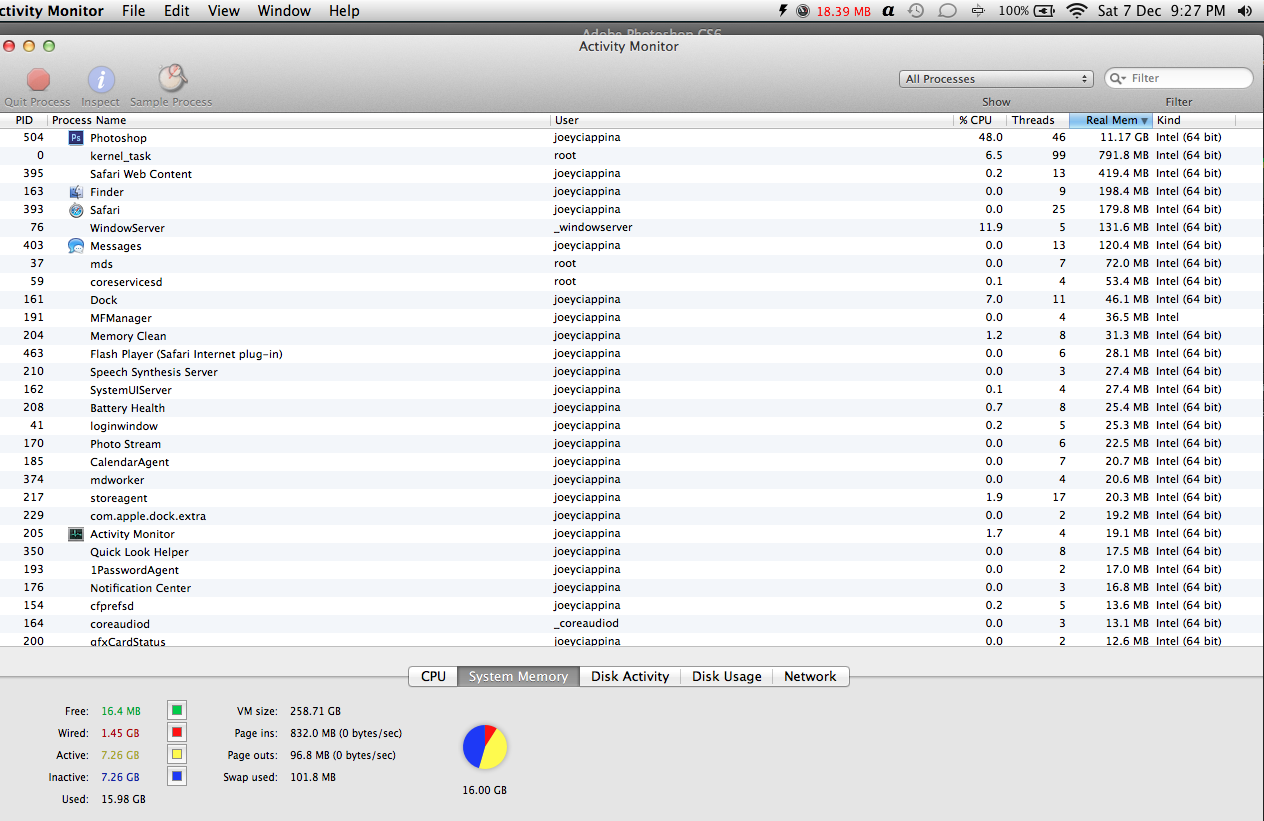Image resolution: width=1264 pixels, height=821 pixels.
Task: Click the Safari compass icon in process list
Action: (76, 210)
